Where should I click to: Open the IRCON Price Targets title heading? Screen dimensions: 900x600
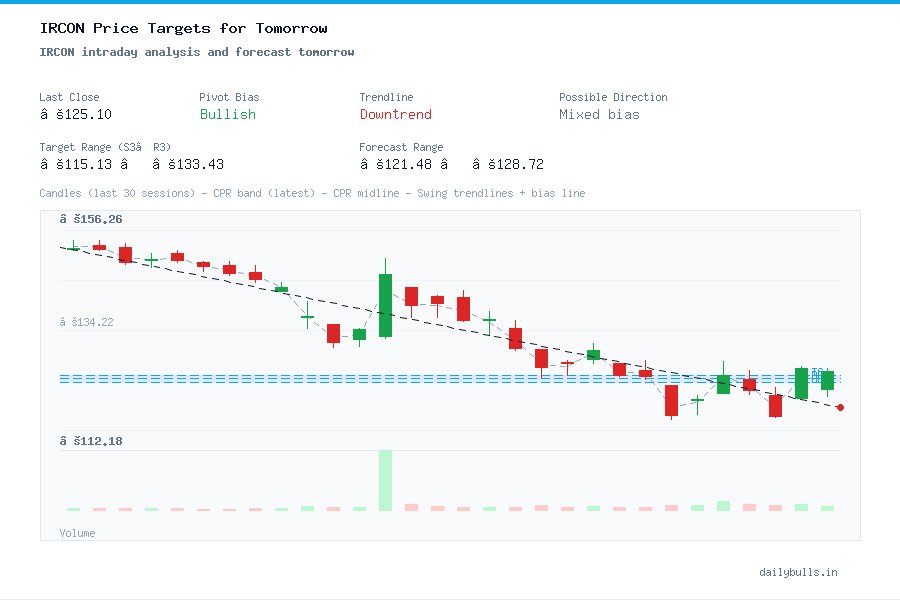[182, 28]
